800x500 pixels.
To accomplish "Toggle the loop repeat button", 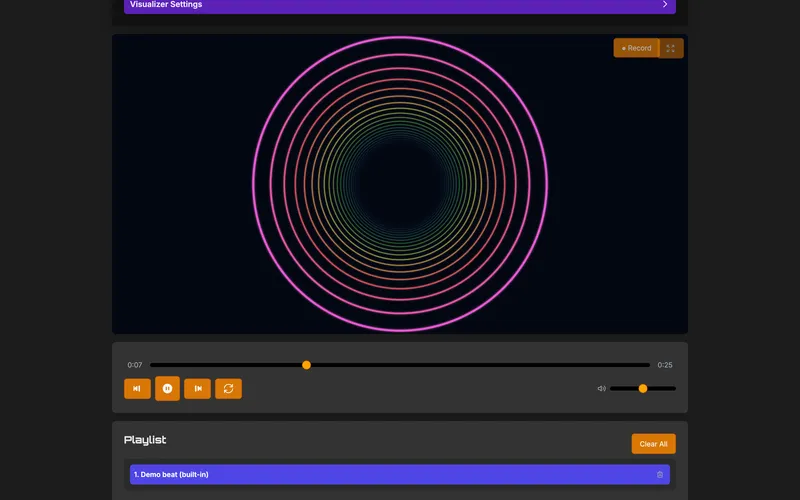I will [229, 389].
